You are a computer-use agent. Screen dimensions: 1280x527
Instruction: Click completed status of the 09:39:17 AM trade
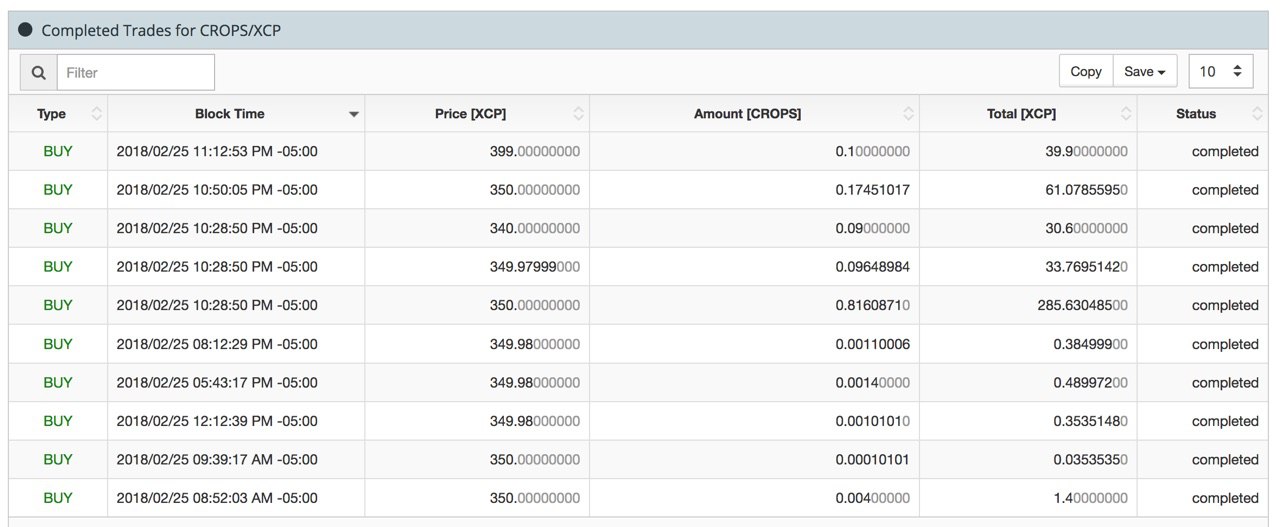[1225, 460]
